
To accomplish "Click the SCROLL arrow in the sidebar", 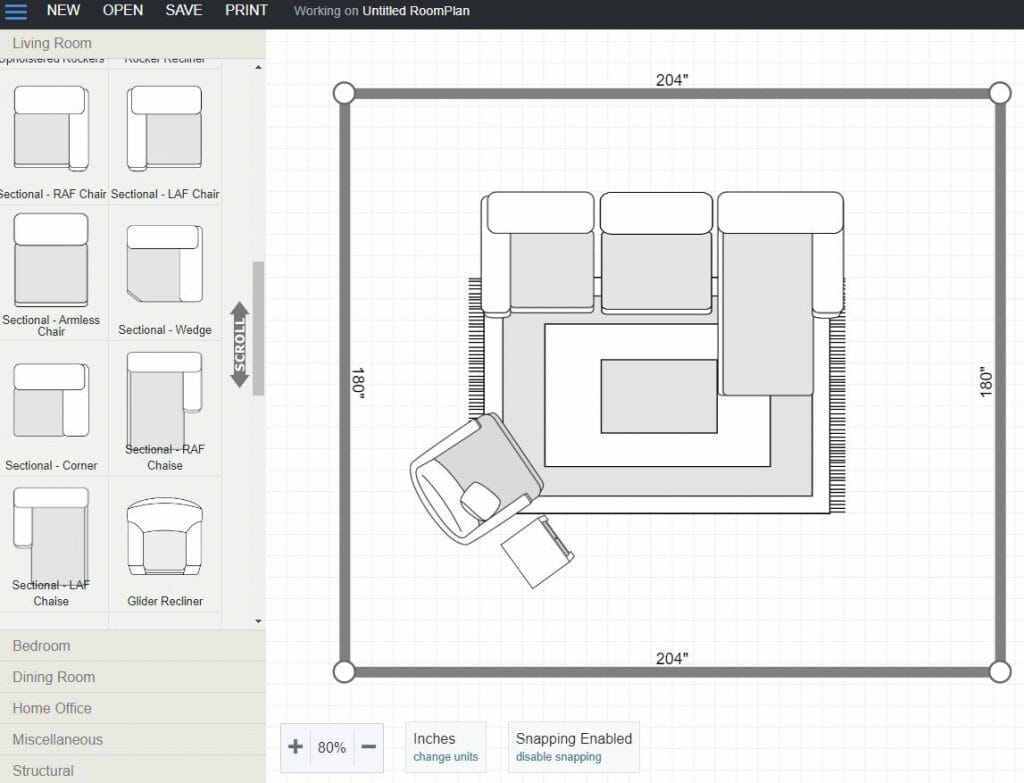I will point(240,340).
